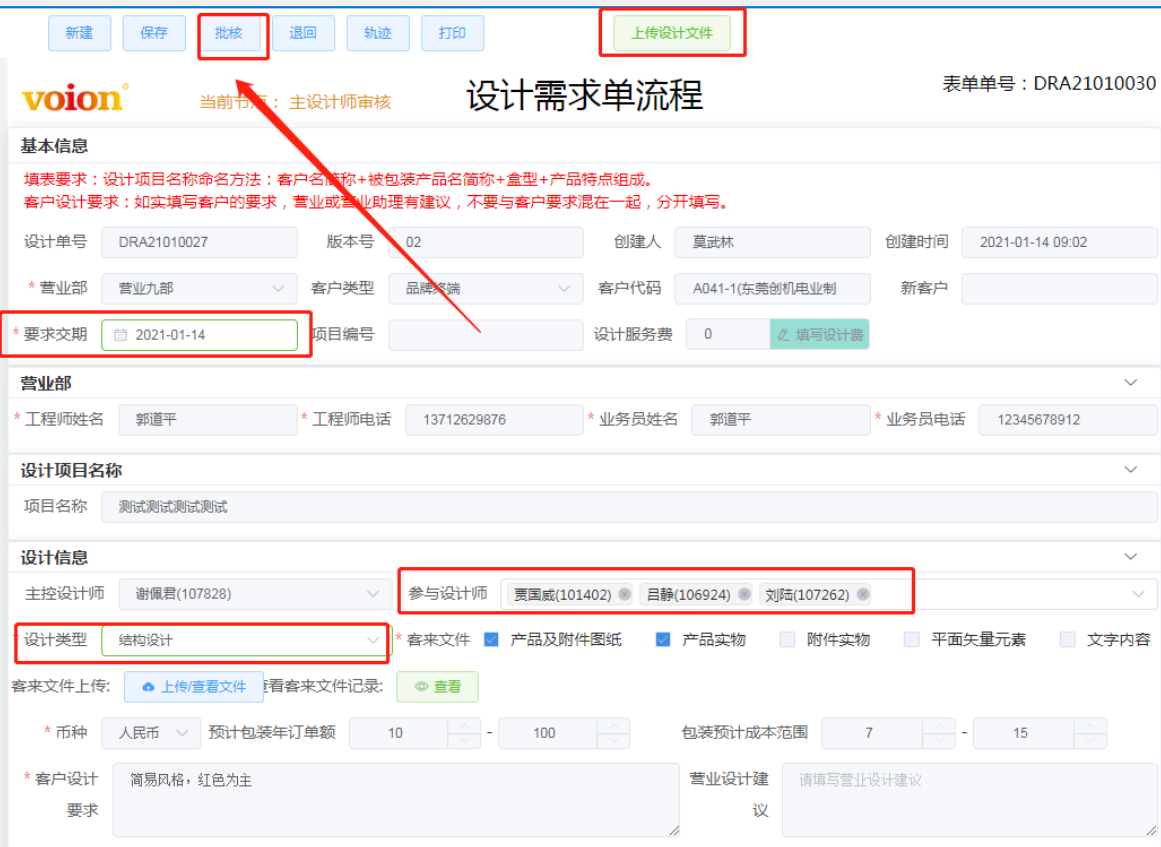Expand the 参与设计师 multi-select dropdown arrow
1161x847 pixels.
[x=1138, y=594]
